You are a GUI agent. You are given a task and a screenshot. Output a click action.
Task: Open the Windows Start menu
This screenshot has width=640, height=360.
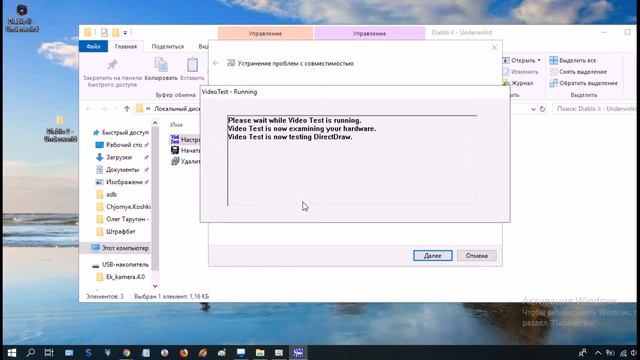point(11,353)
